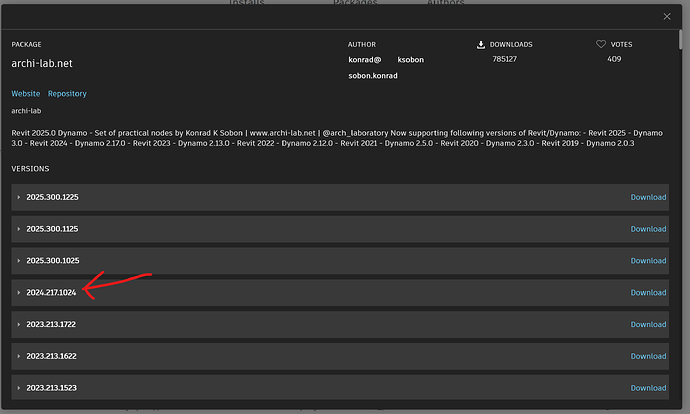Image resolution: width=690 pixels, height=414 pixels.
Task: Click the vote count 409
Action: [614, 59]
